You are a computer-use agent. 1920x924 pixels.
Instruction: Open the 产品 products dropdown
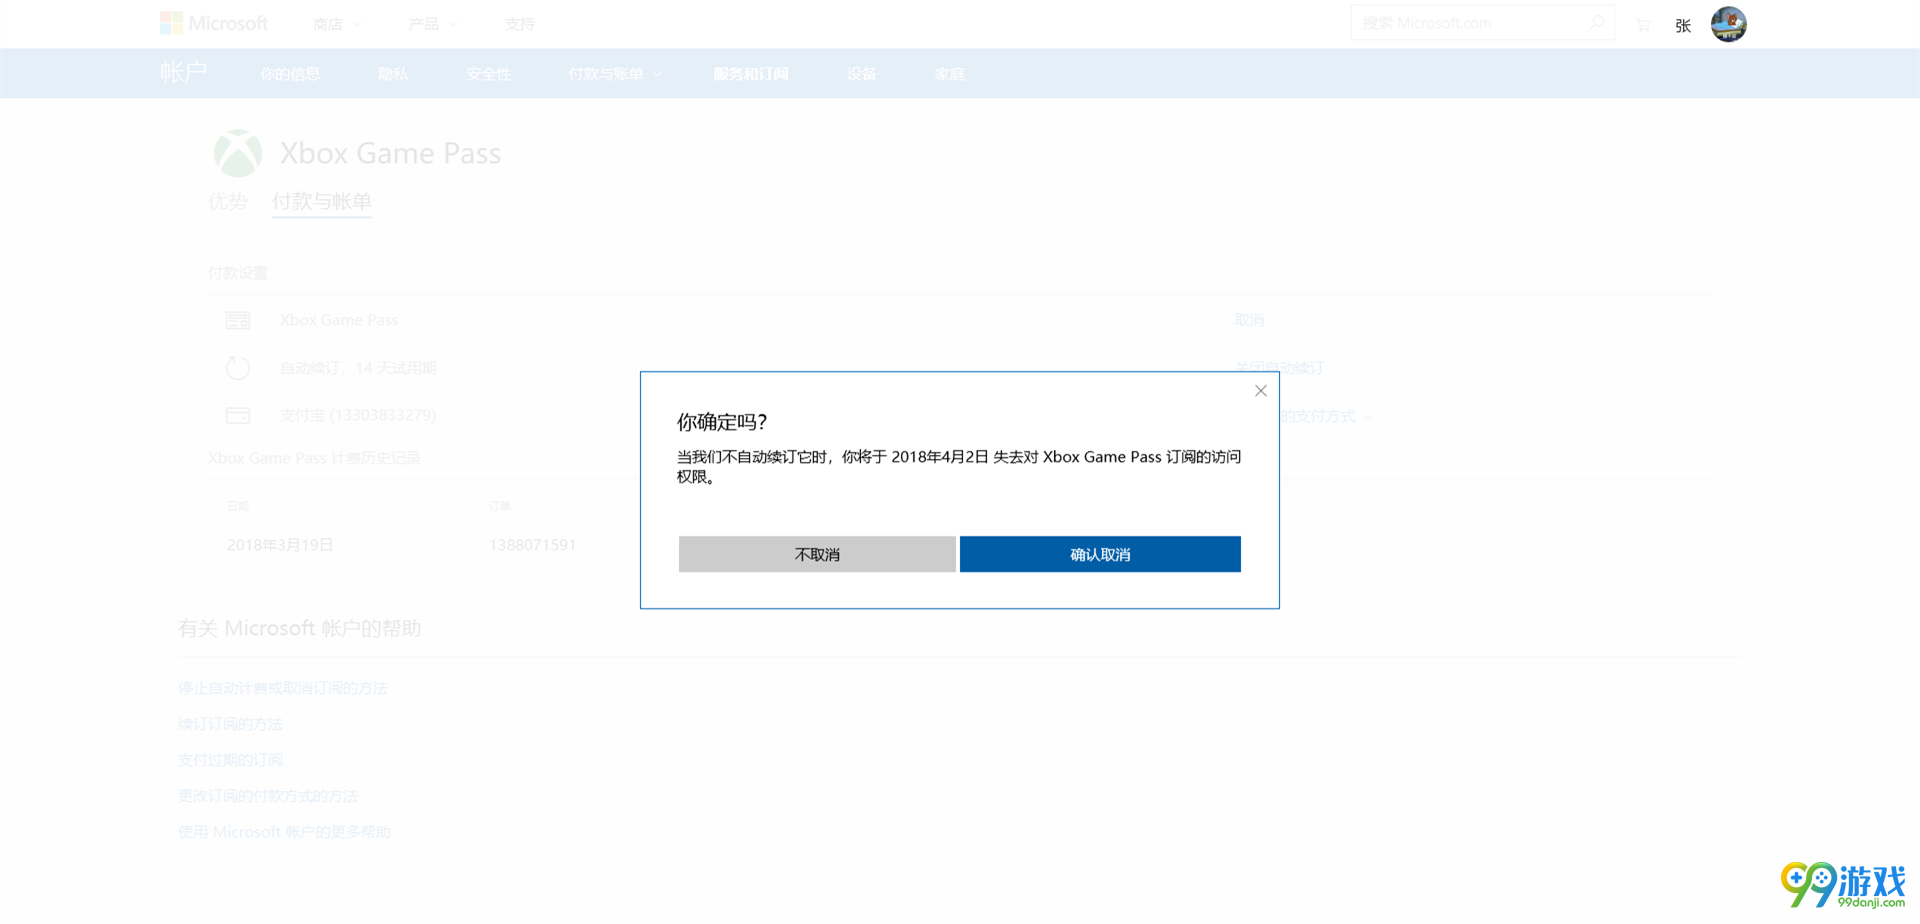[432, 24]
